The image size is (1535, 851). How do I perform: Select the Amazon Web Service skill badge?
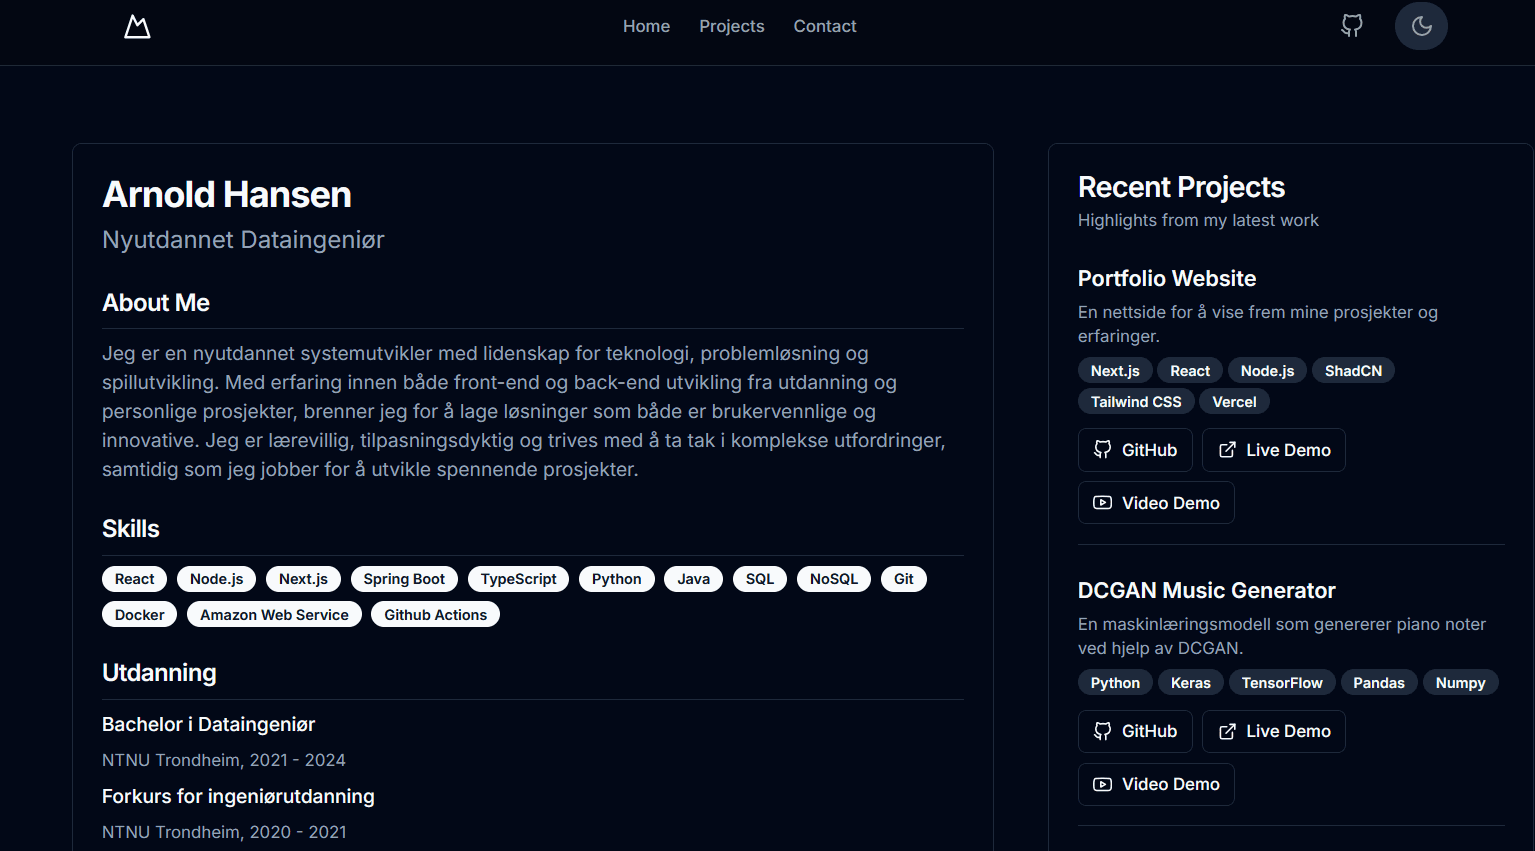273,614
